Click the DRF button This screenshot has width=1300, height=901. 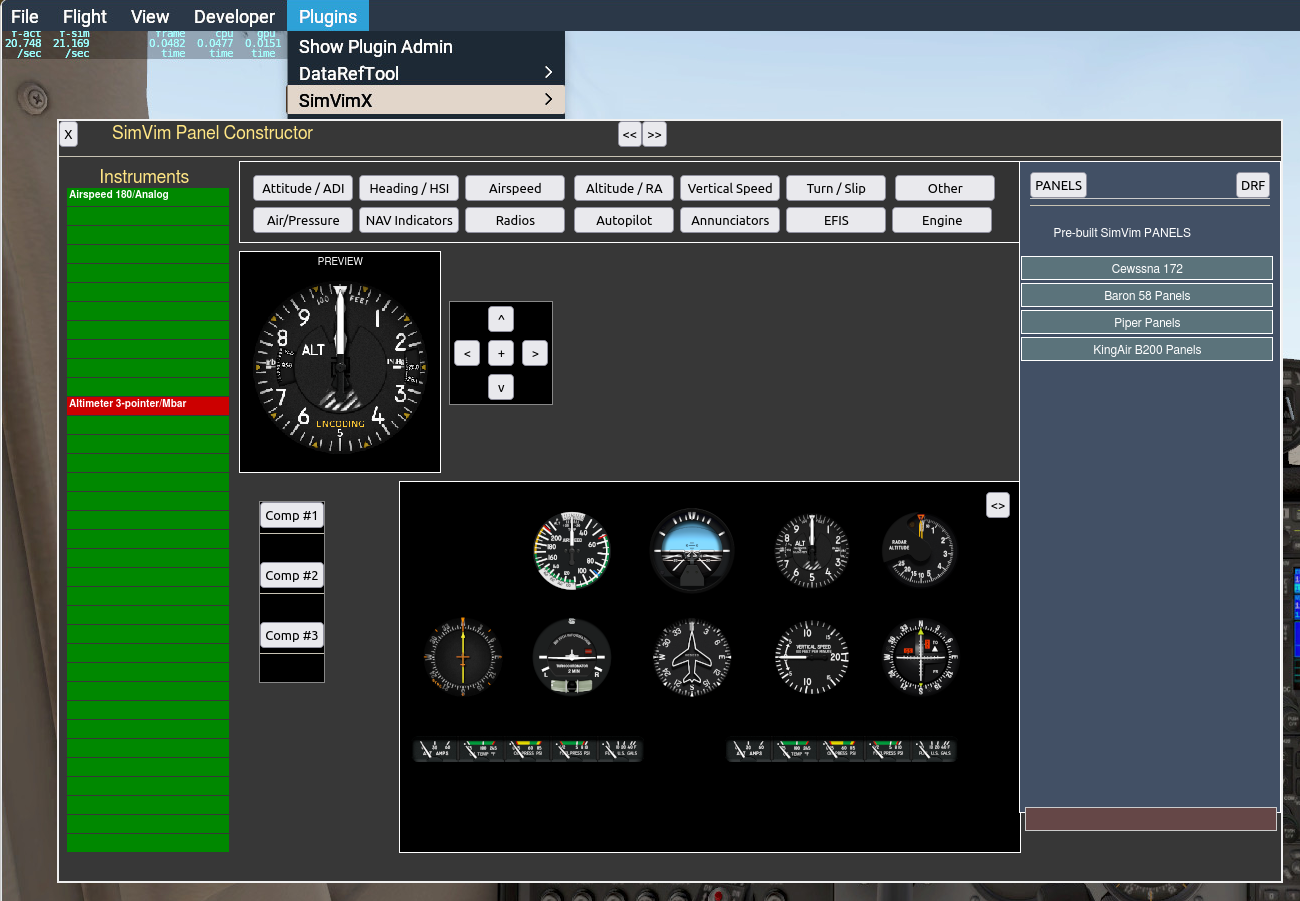tap(1253, 185)
